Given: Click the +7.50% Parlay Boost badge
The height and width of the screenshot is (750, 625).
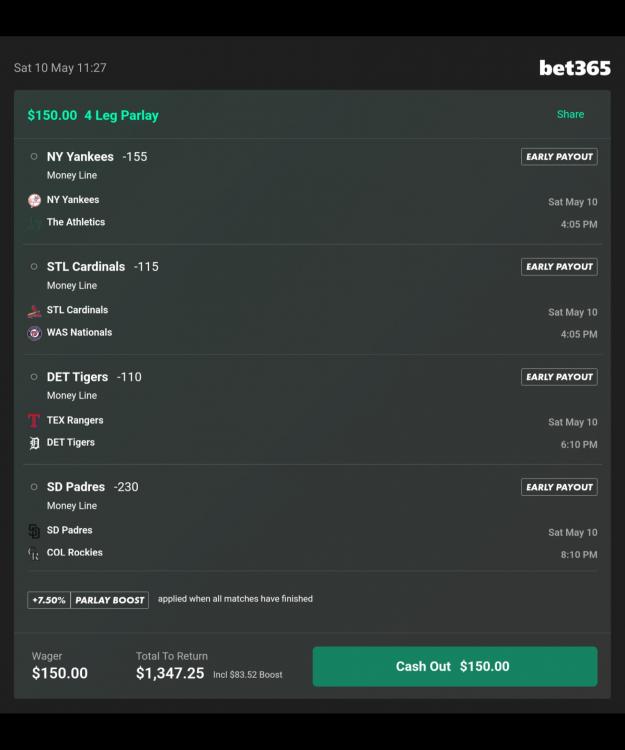Looking at the screenshot, I should [88, 600].
